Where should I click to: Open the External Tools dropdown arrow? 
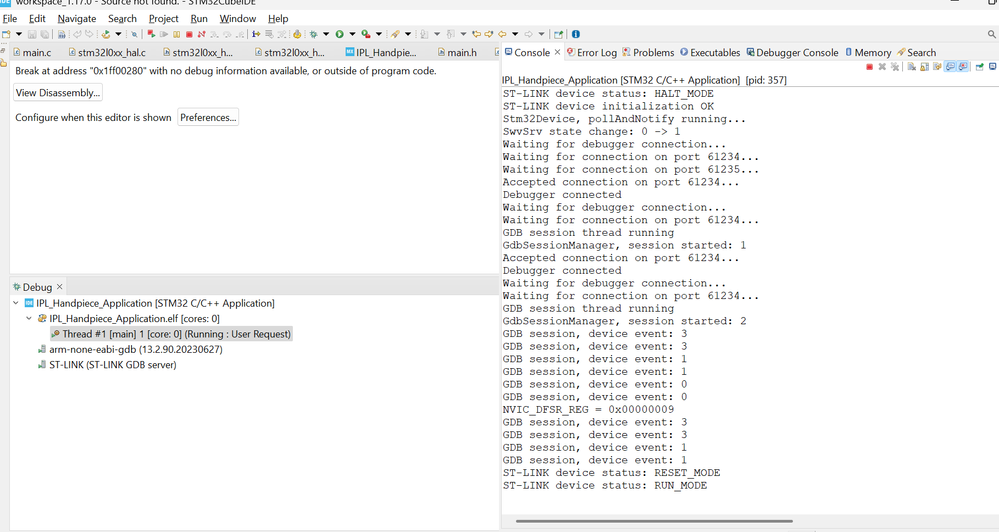[x=378, y=34]
